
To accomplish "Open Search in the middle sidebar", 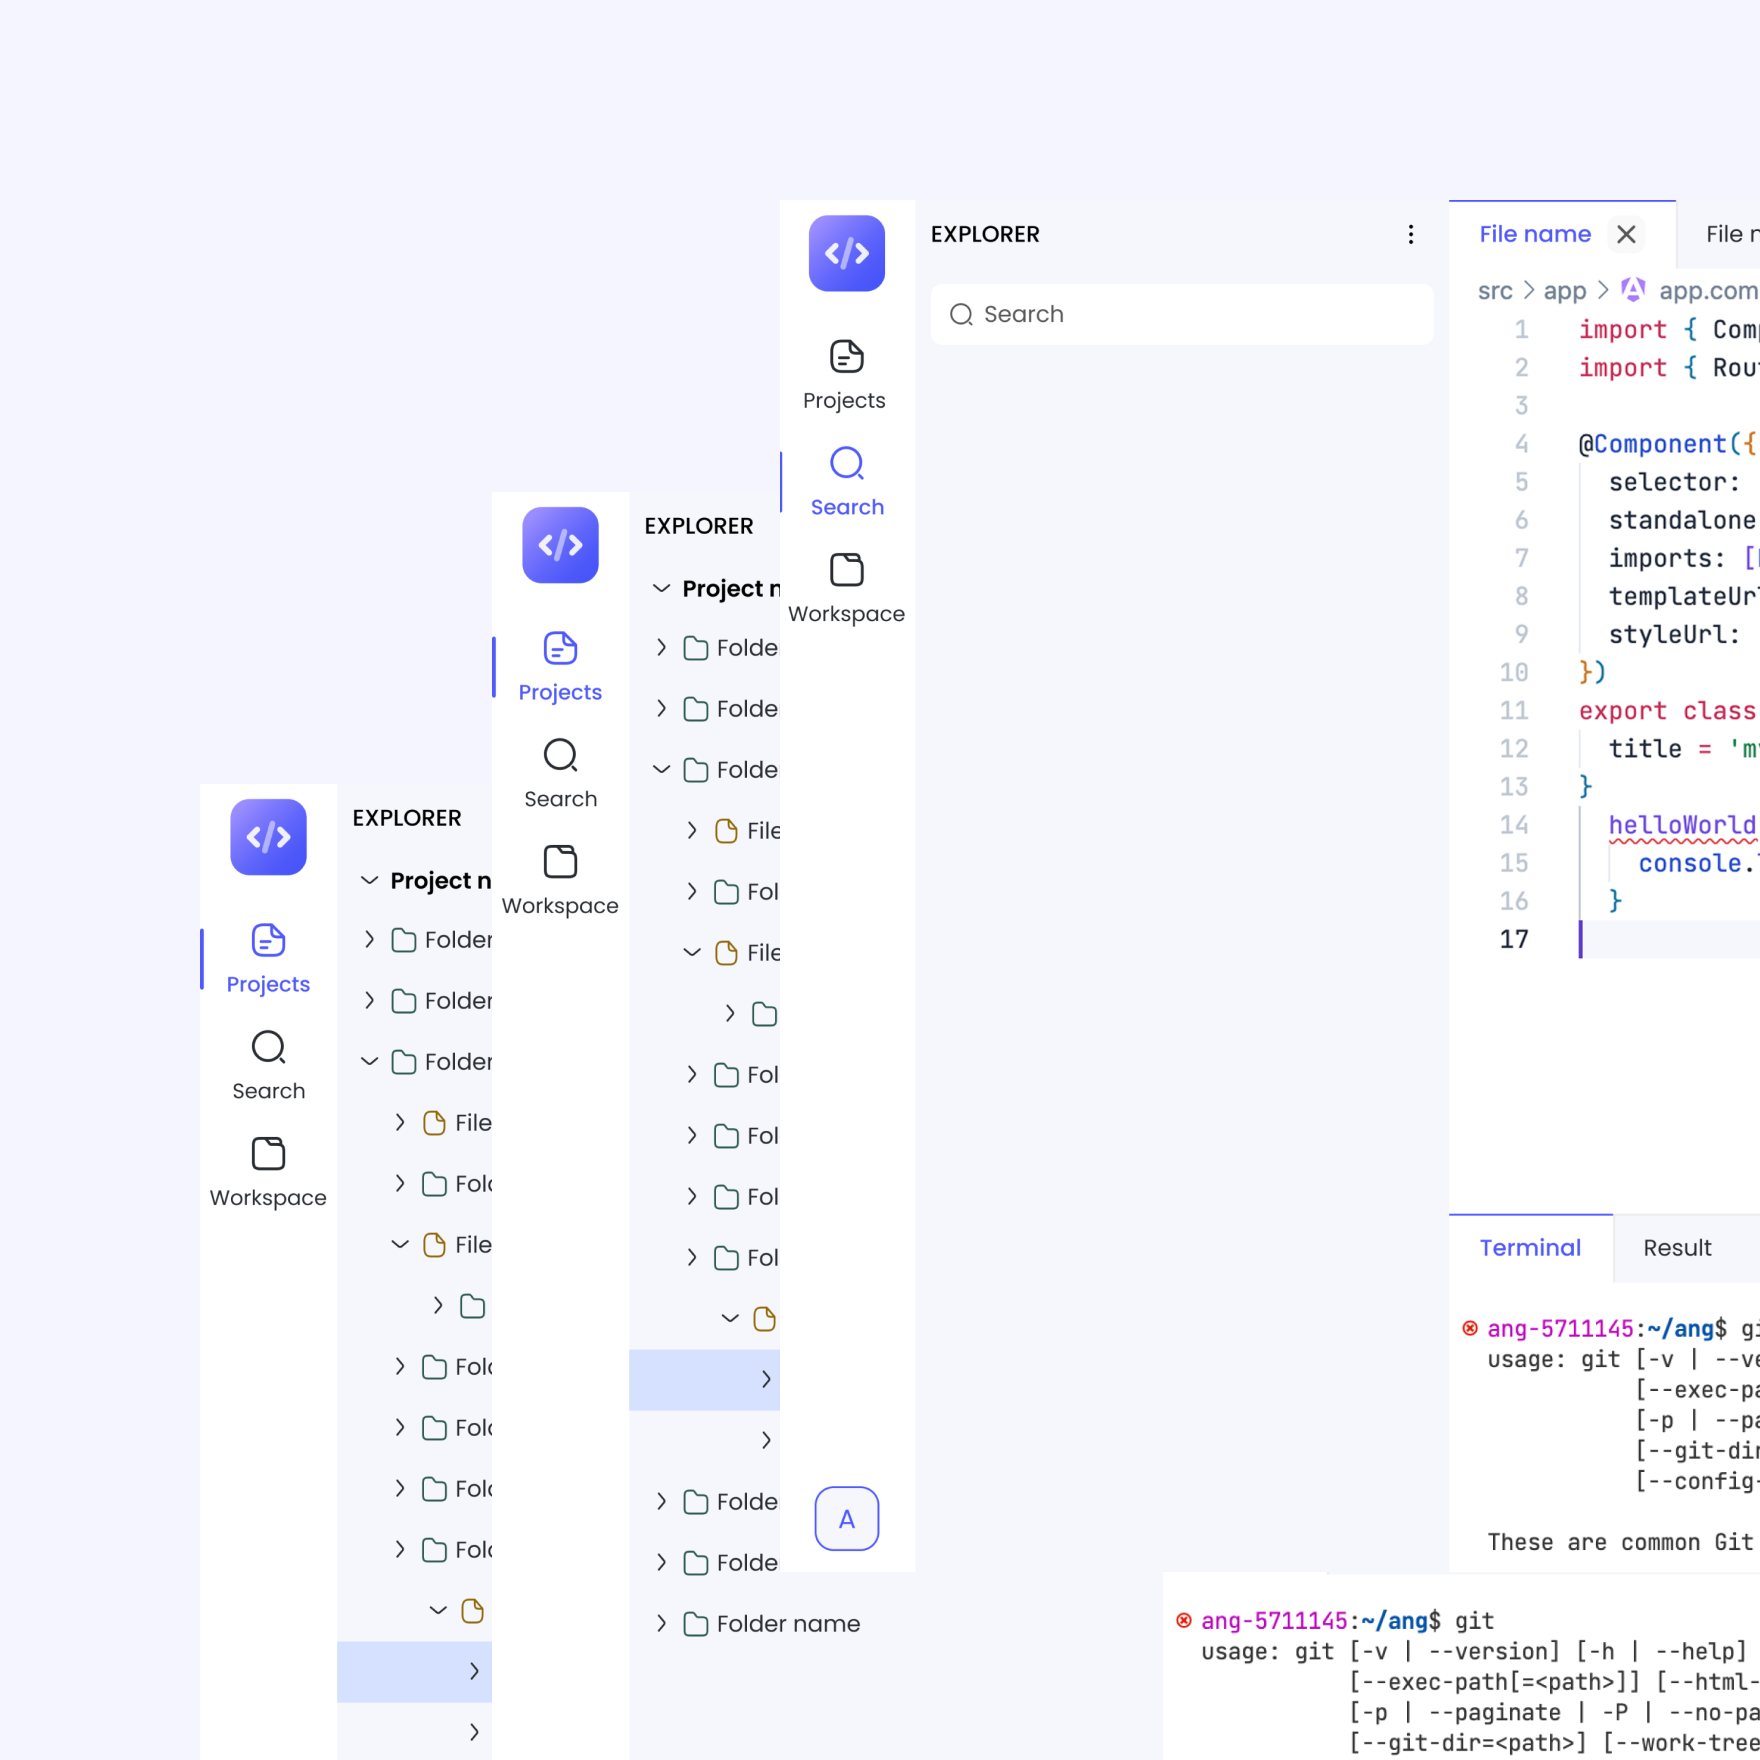I will coord(560,774).
